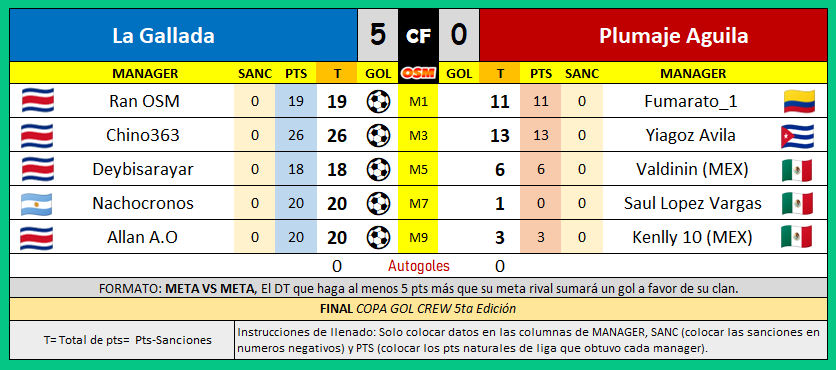Select Valdinin (MEX) manager cell

coord(692,170)
